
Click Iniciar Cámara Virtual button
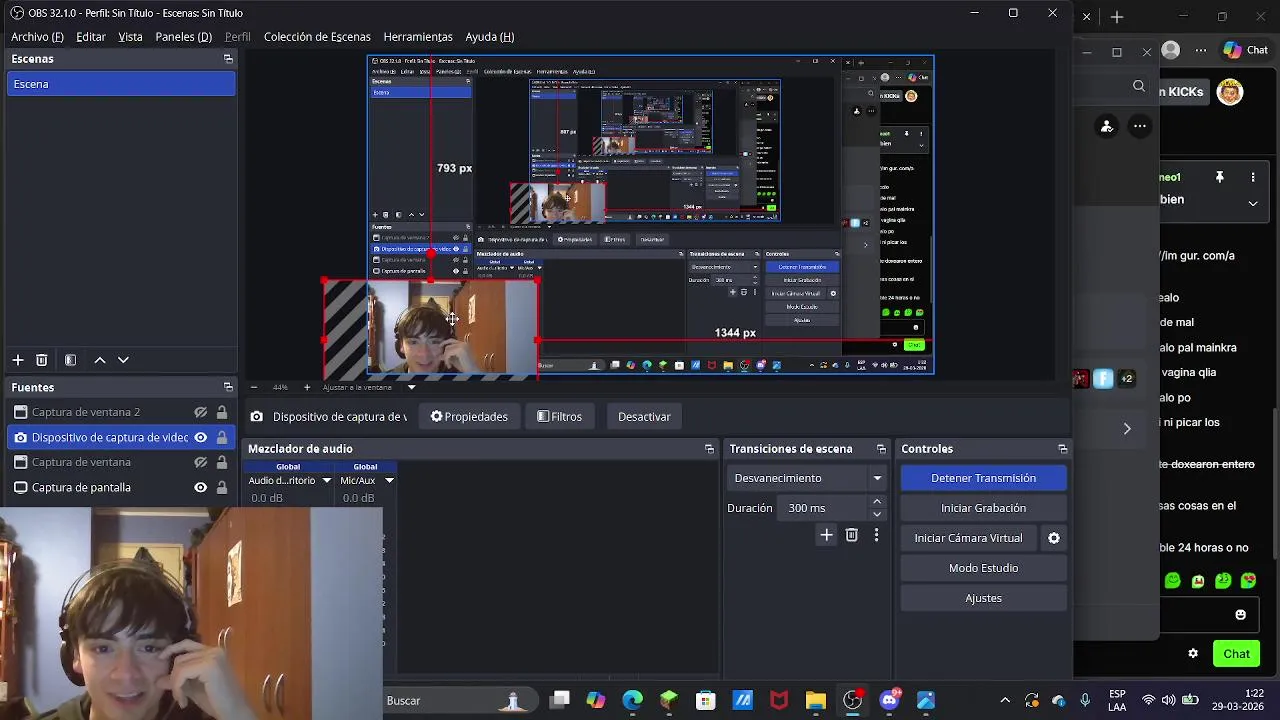point(968,538)
